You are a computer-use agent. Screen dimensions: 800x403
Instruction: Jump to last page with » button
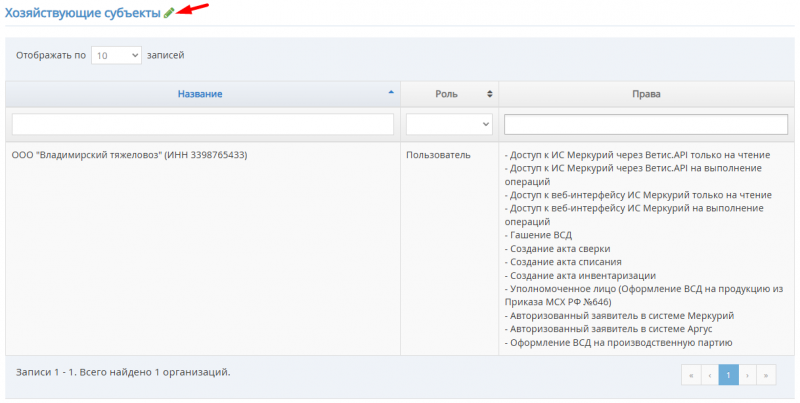[x=767, y=374]
